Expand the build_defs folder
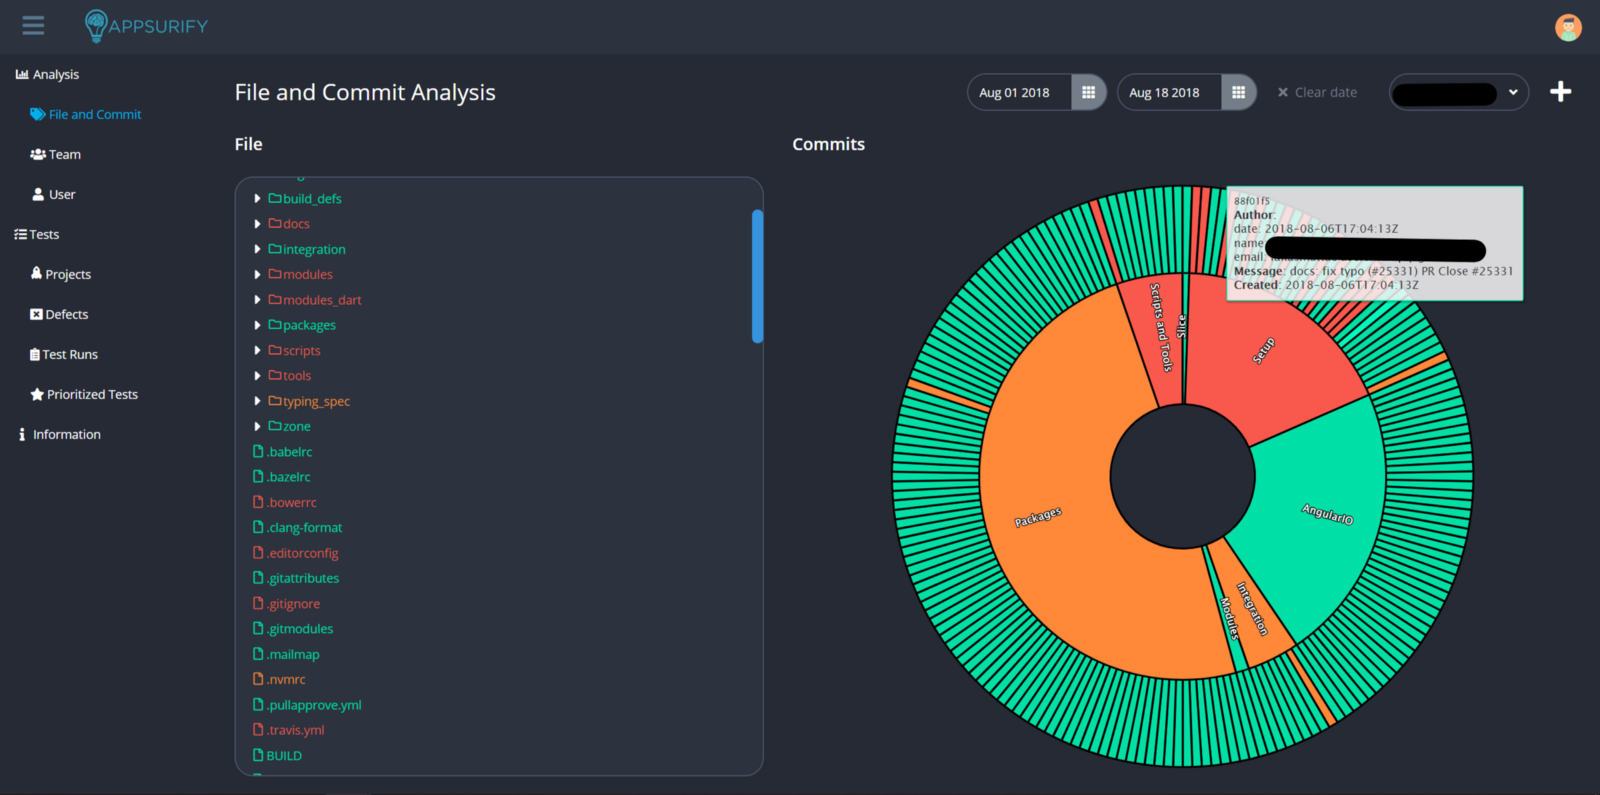Image resolution: width=1600 pixels, height=795 pixels. click(x=257, y=199)
